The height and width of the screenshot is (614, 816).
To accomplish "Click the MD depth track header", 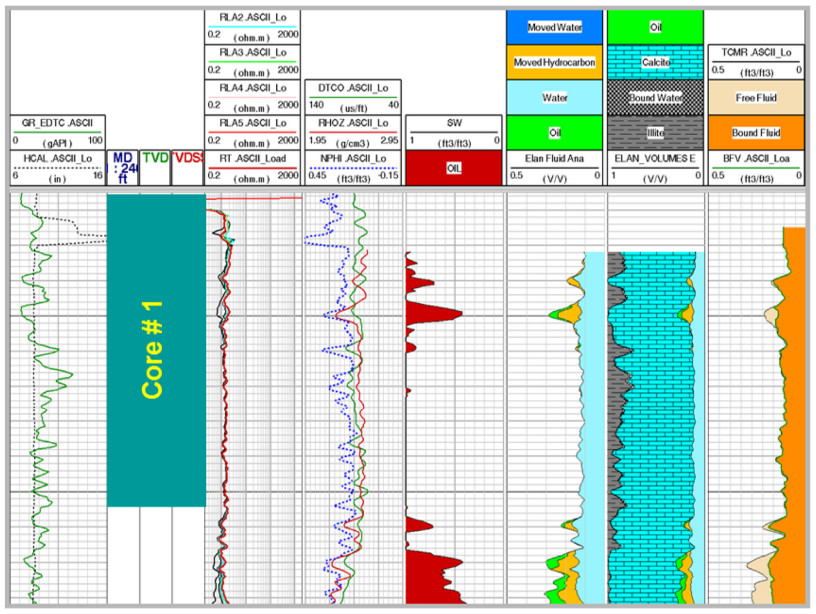I will tap(122, 168).
